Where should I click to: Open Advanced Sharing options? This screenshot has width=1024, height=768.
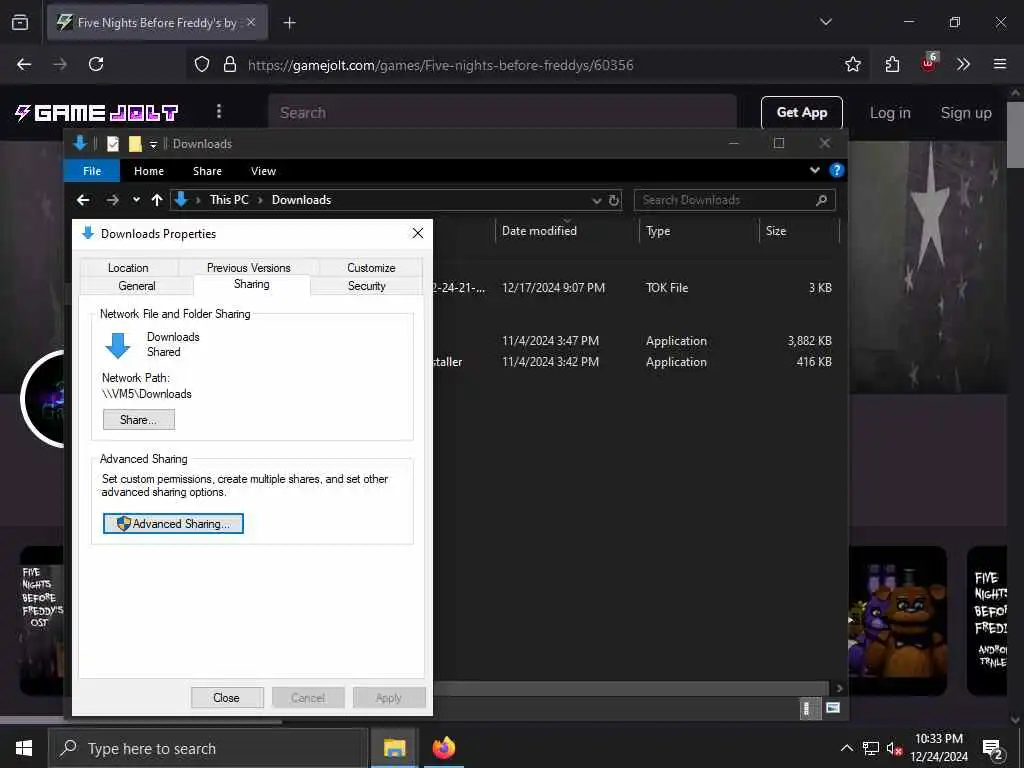(173, 523)
